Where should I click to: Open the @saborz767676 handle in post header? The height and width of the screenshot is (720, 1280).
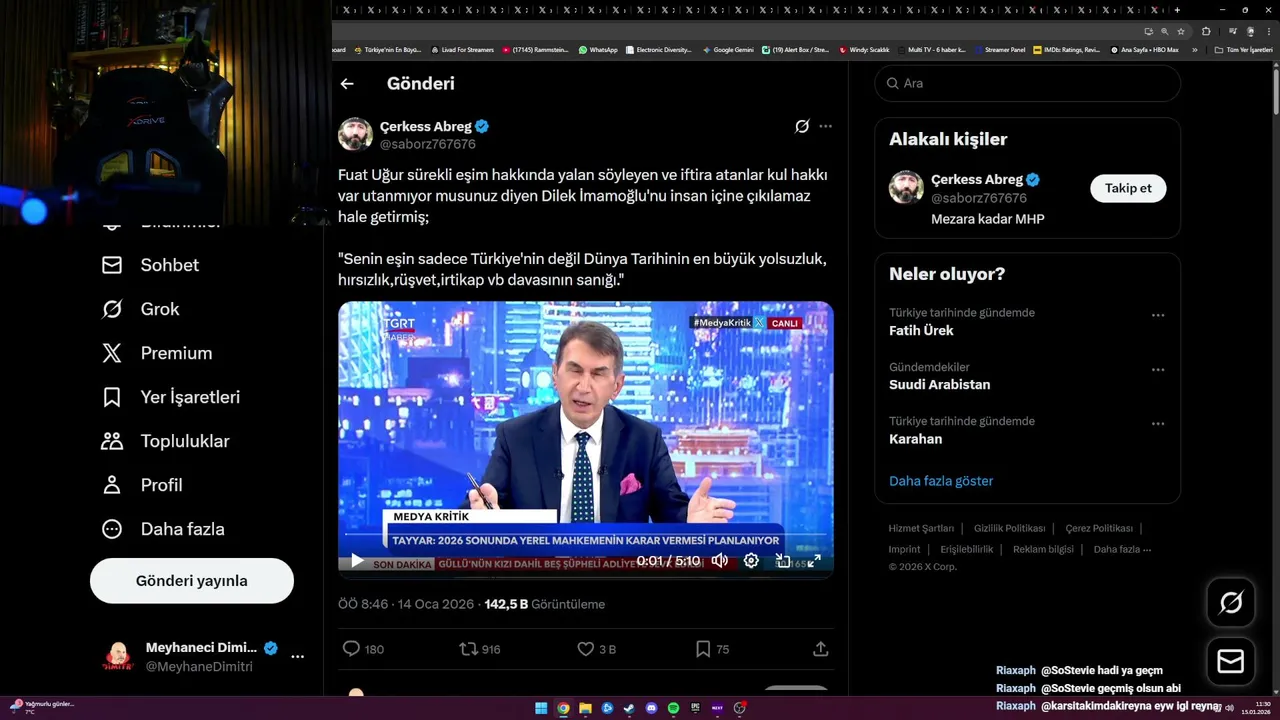pyautogui.click(x=428, y=144)
